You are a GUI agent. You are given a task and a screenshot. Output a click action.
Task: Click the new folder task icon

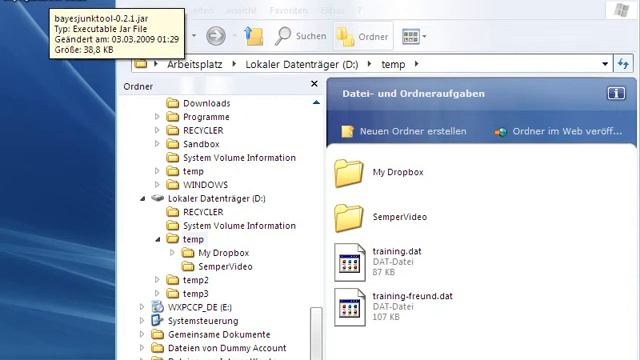point(347,131)
